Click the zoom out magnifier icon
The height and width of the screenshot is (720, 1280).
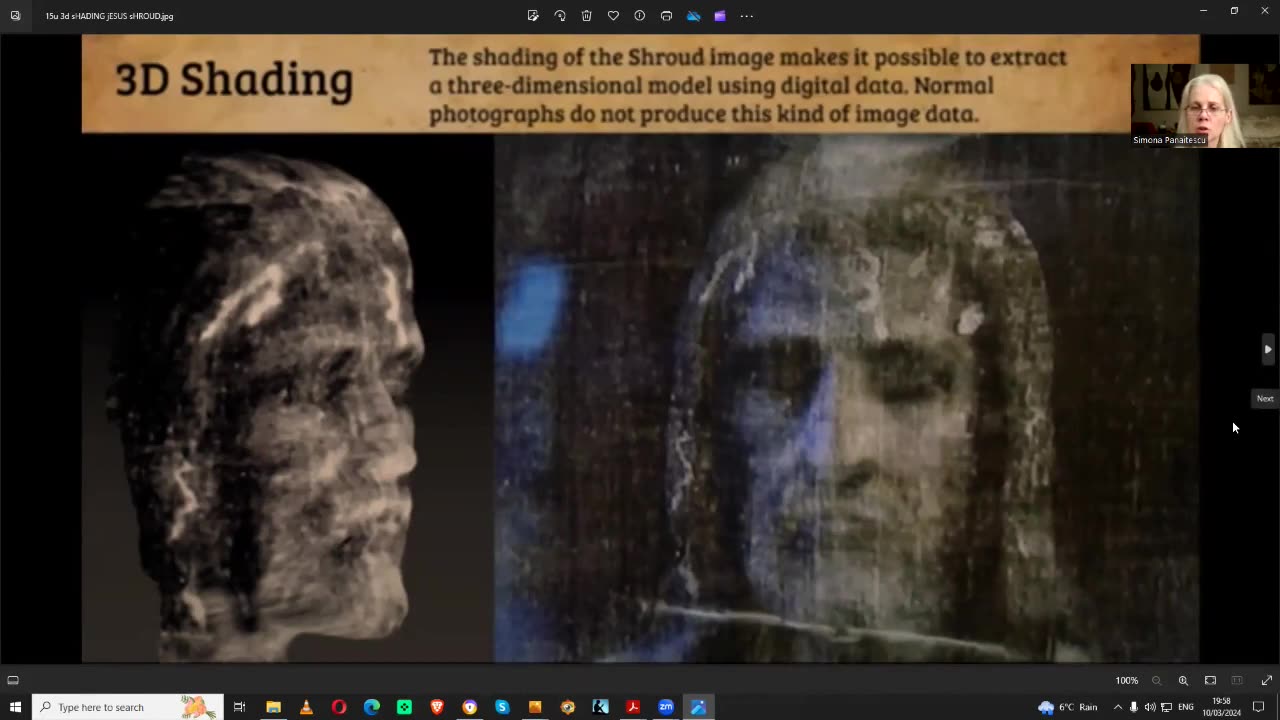click(1157, 680)
